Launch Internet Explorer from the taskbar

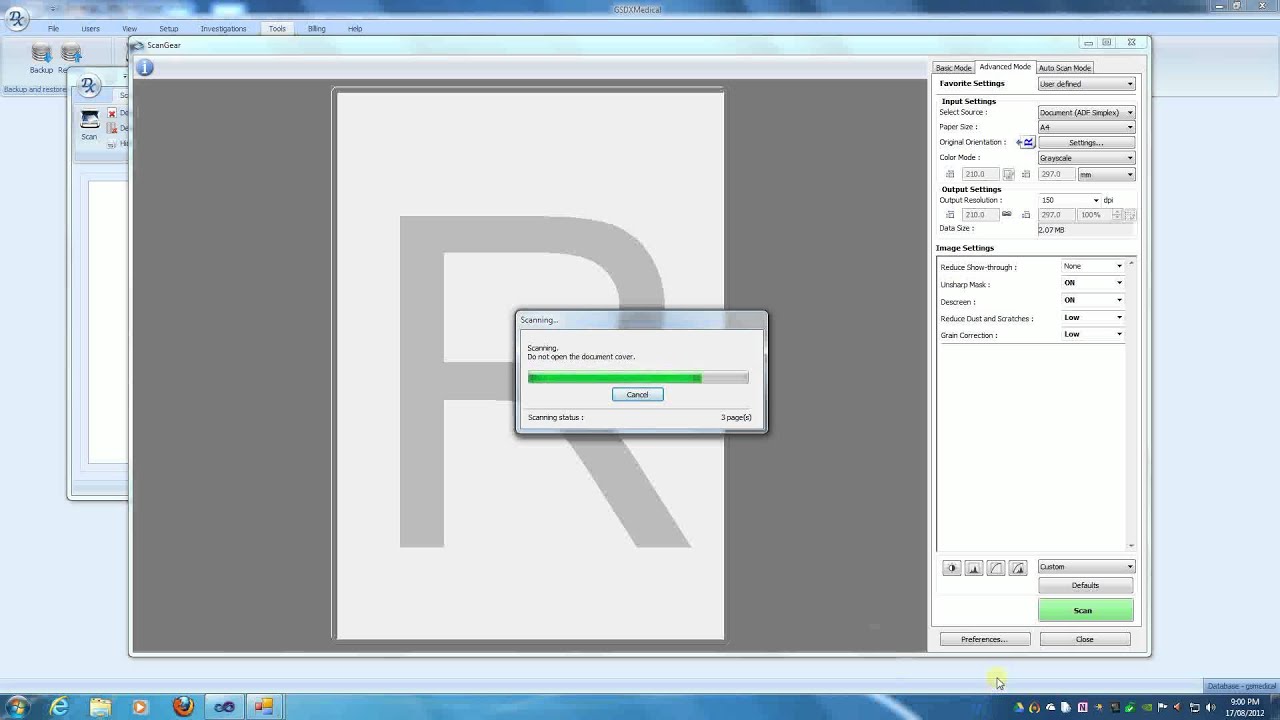(59, 707)
